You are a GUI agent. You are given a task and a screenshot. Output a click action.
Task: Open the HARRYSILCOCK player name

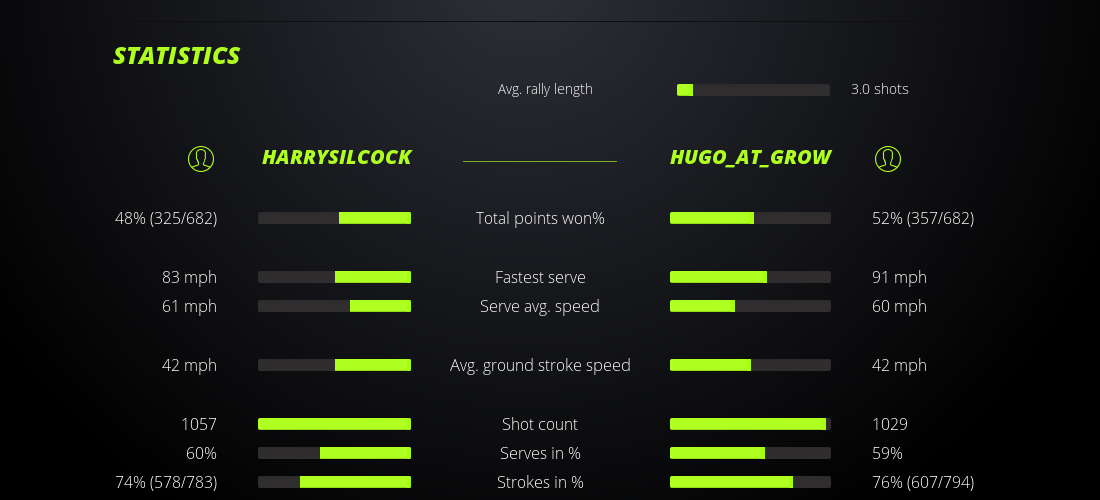click(336, 158)
